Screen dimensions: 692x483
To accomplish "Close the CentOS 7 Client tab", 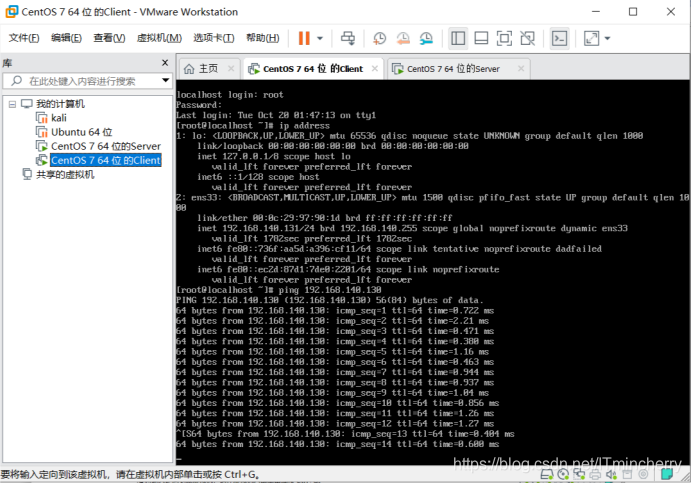I will click(x=375, y=68).
